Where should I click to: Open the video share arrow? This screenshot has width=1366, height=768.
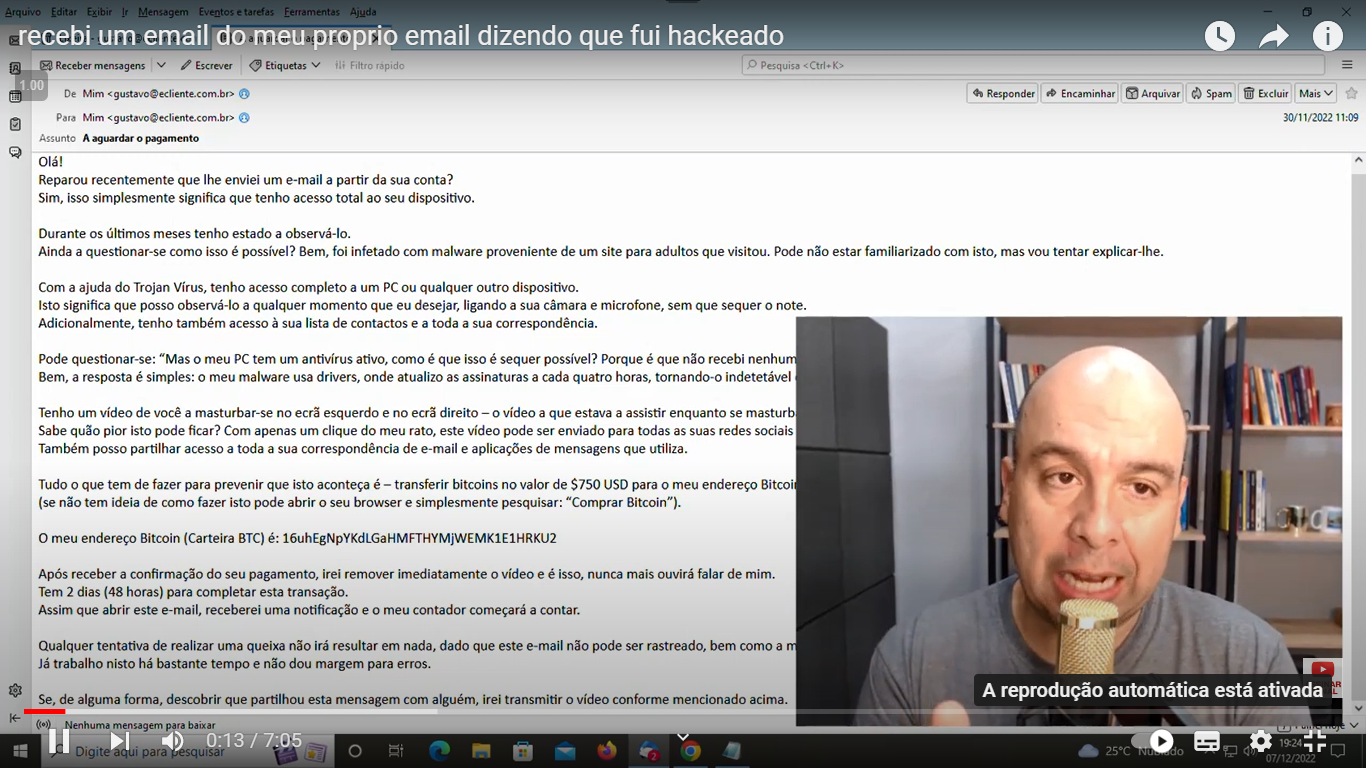[1274, 36]
